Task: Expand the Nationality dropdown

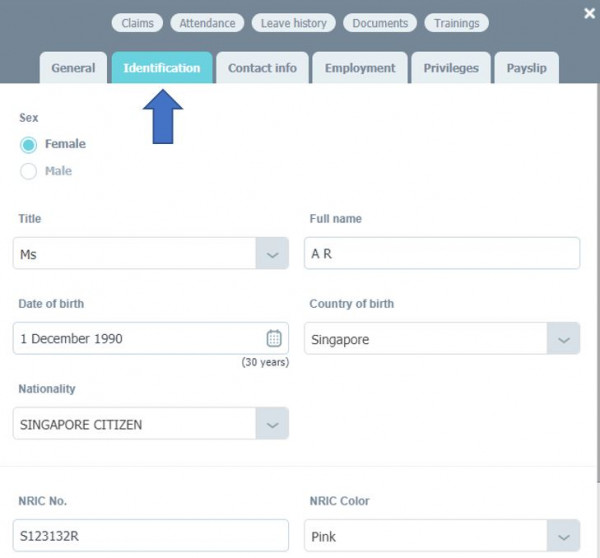Action: (x=272, y=424)
